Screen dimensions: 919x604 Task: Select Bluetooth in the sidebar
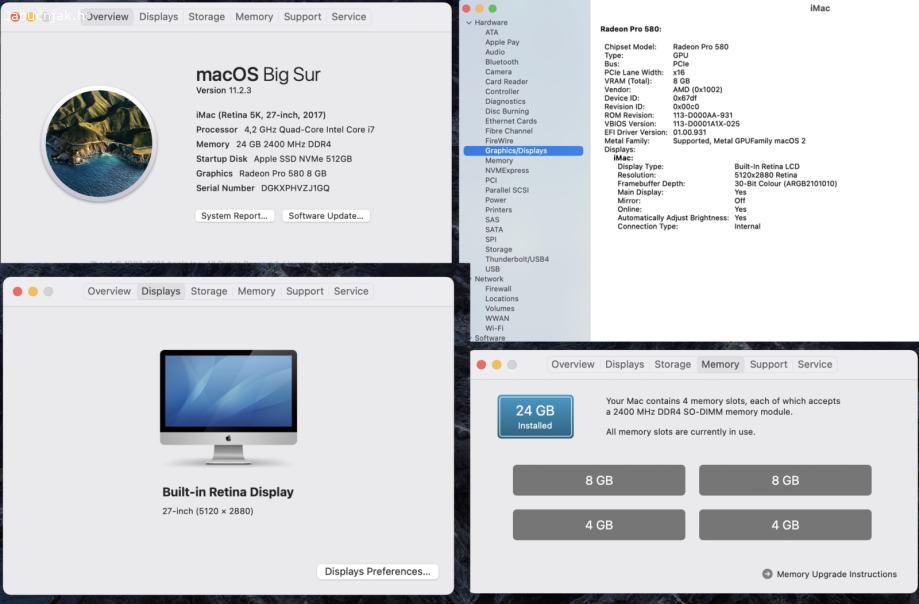pos(502,62)
